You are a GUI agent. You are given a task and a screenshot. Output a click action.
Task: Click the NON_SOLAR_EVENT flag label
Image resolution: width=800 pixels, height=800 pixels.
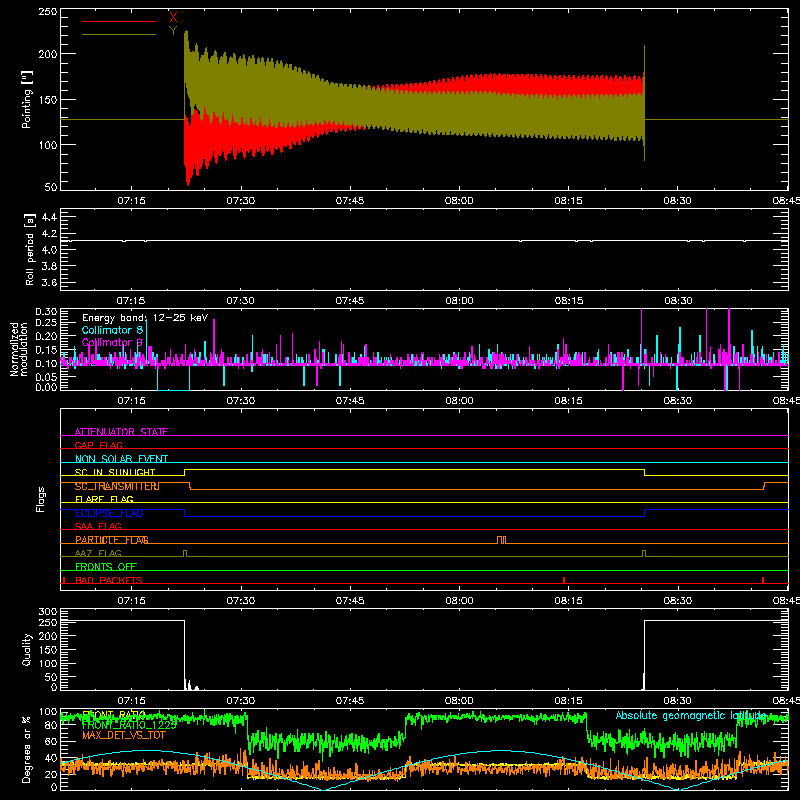(x=121, y=459)
